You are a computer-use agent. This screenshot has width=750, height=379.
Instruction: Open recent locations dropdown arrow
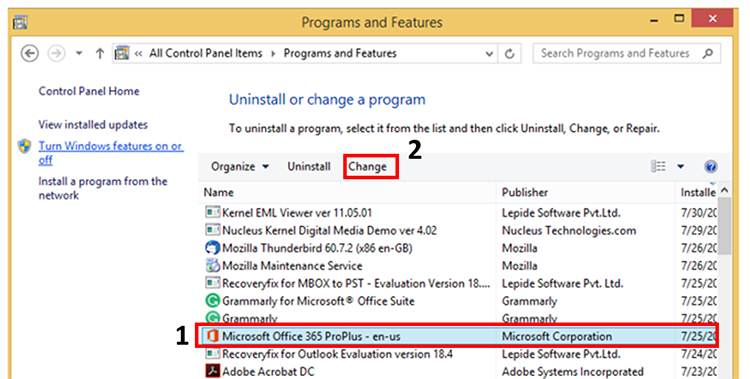coord(79,54)
